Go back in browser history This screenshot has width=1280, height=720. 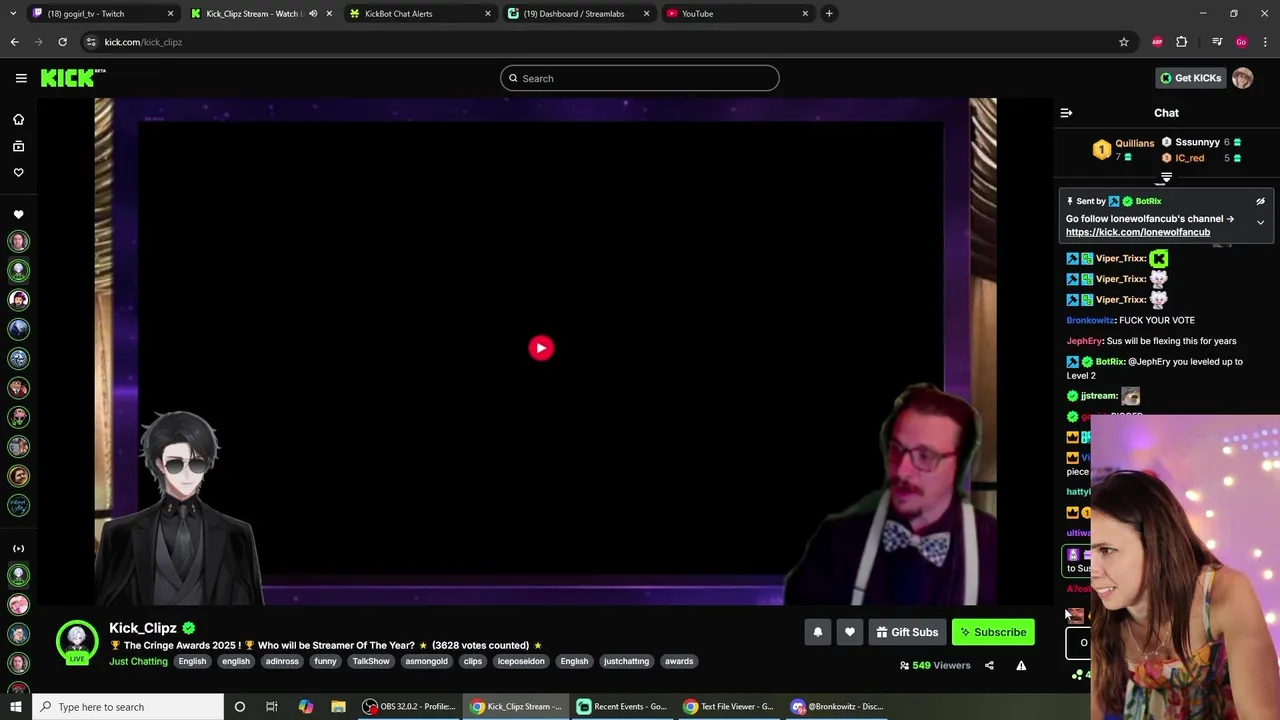pyautogui.click(x=14, y=42)
